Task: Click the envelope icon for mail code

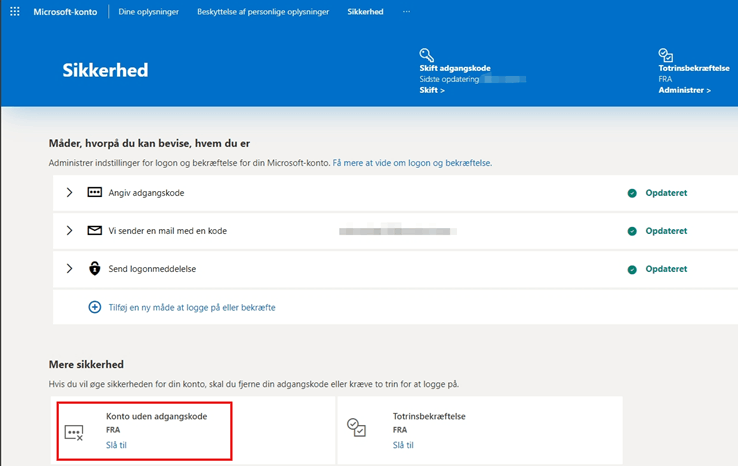Action: point(95,231)
